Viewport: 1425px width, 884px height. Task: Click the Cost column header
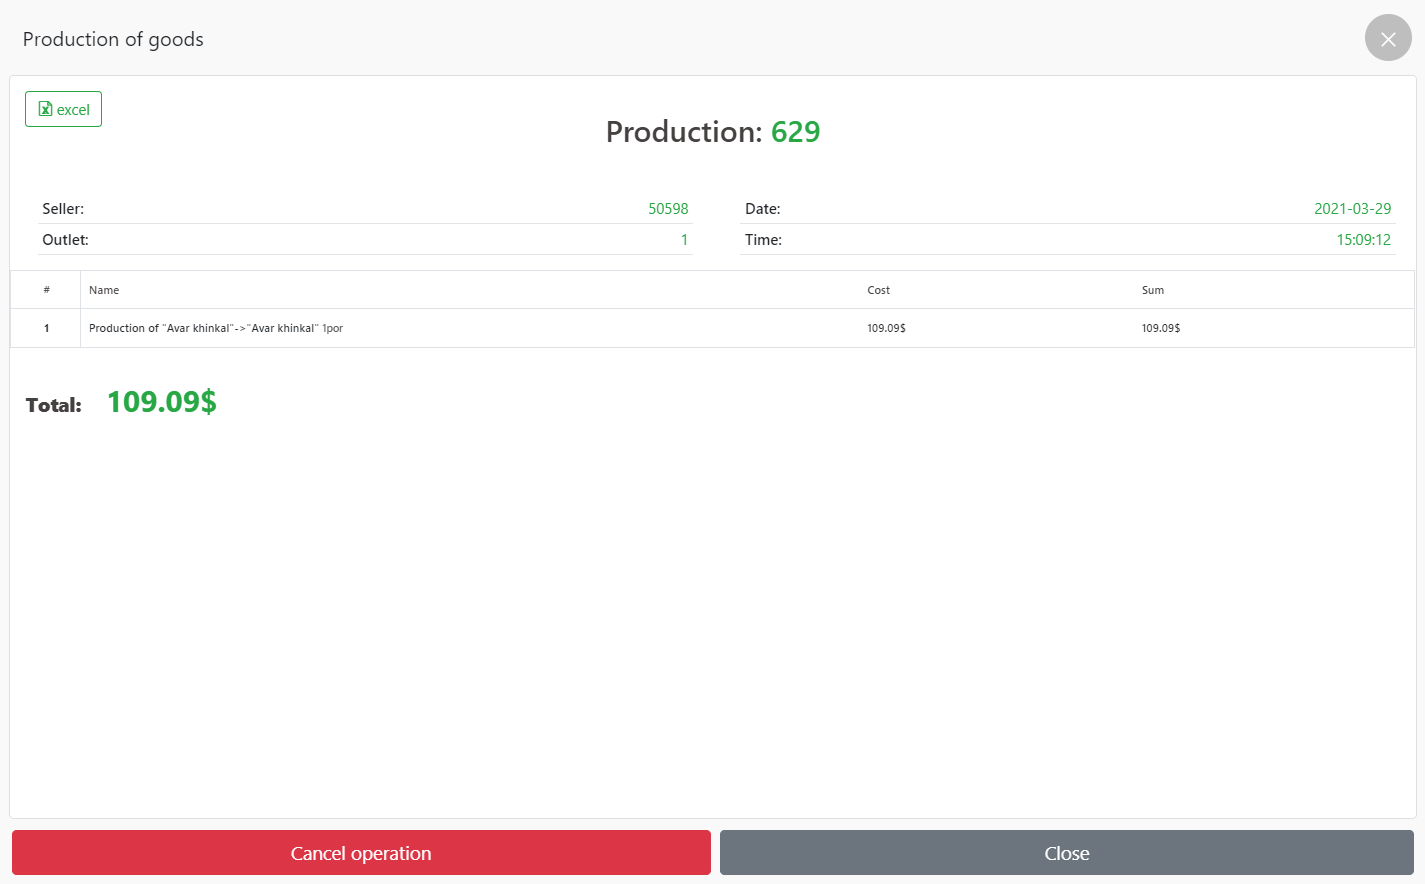point(878,290)
